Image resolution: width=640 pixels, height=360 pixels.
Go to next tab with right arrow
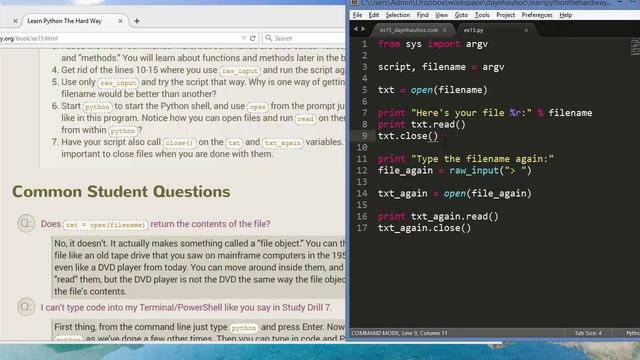click(363, 29)
